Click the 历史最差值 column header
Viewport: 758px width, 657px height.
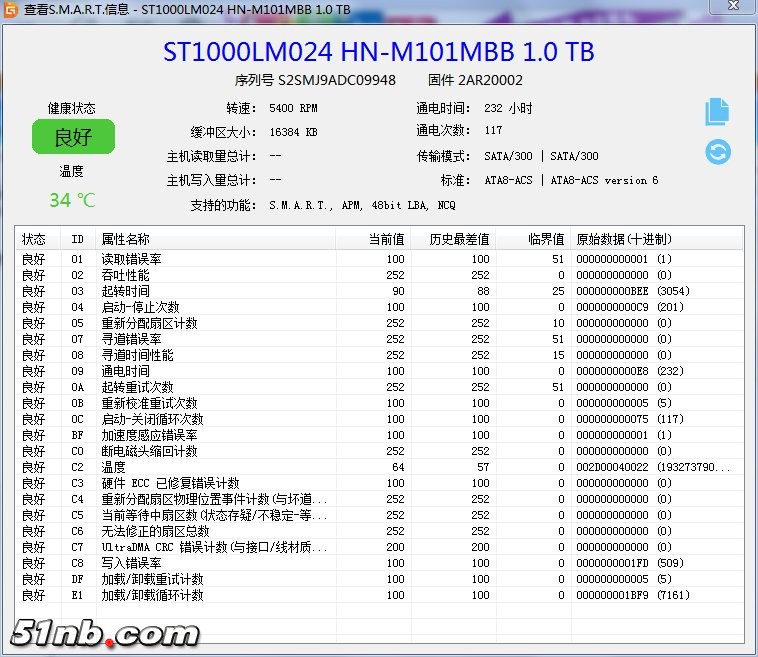(x=460, y=239)
